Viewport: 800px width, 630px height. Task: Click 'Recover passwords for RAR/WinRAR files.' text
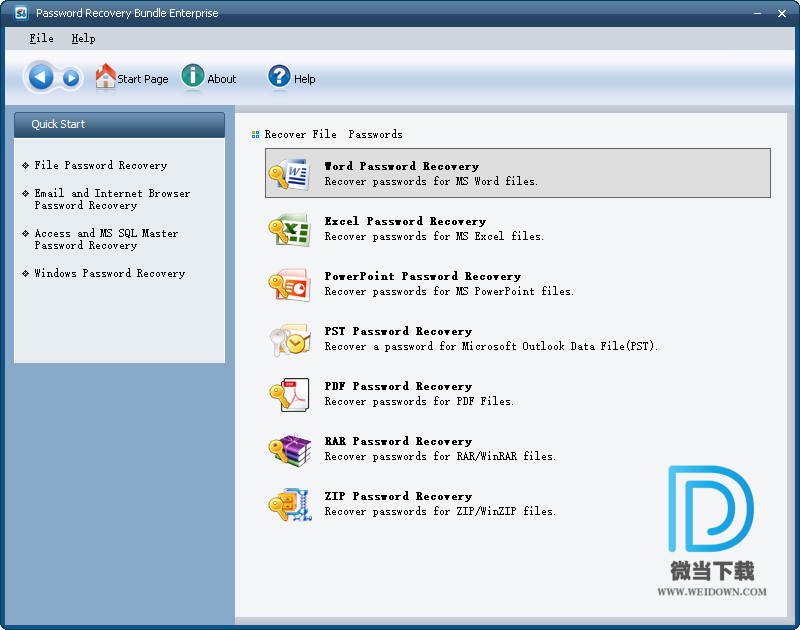pos(440,457)
